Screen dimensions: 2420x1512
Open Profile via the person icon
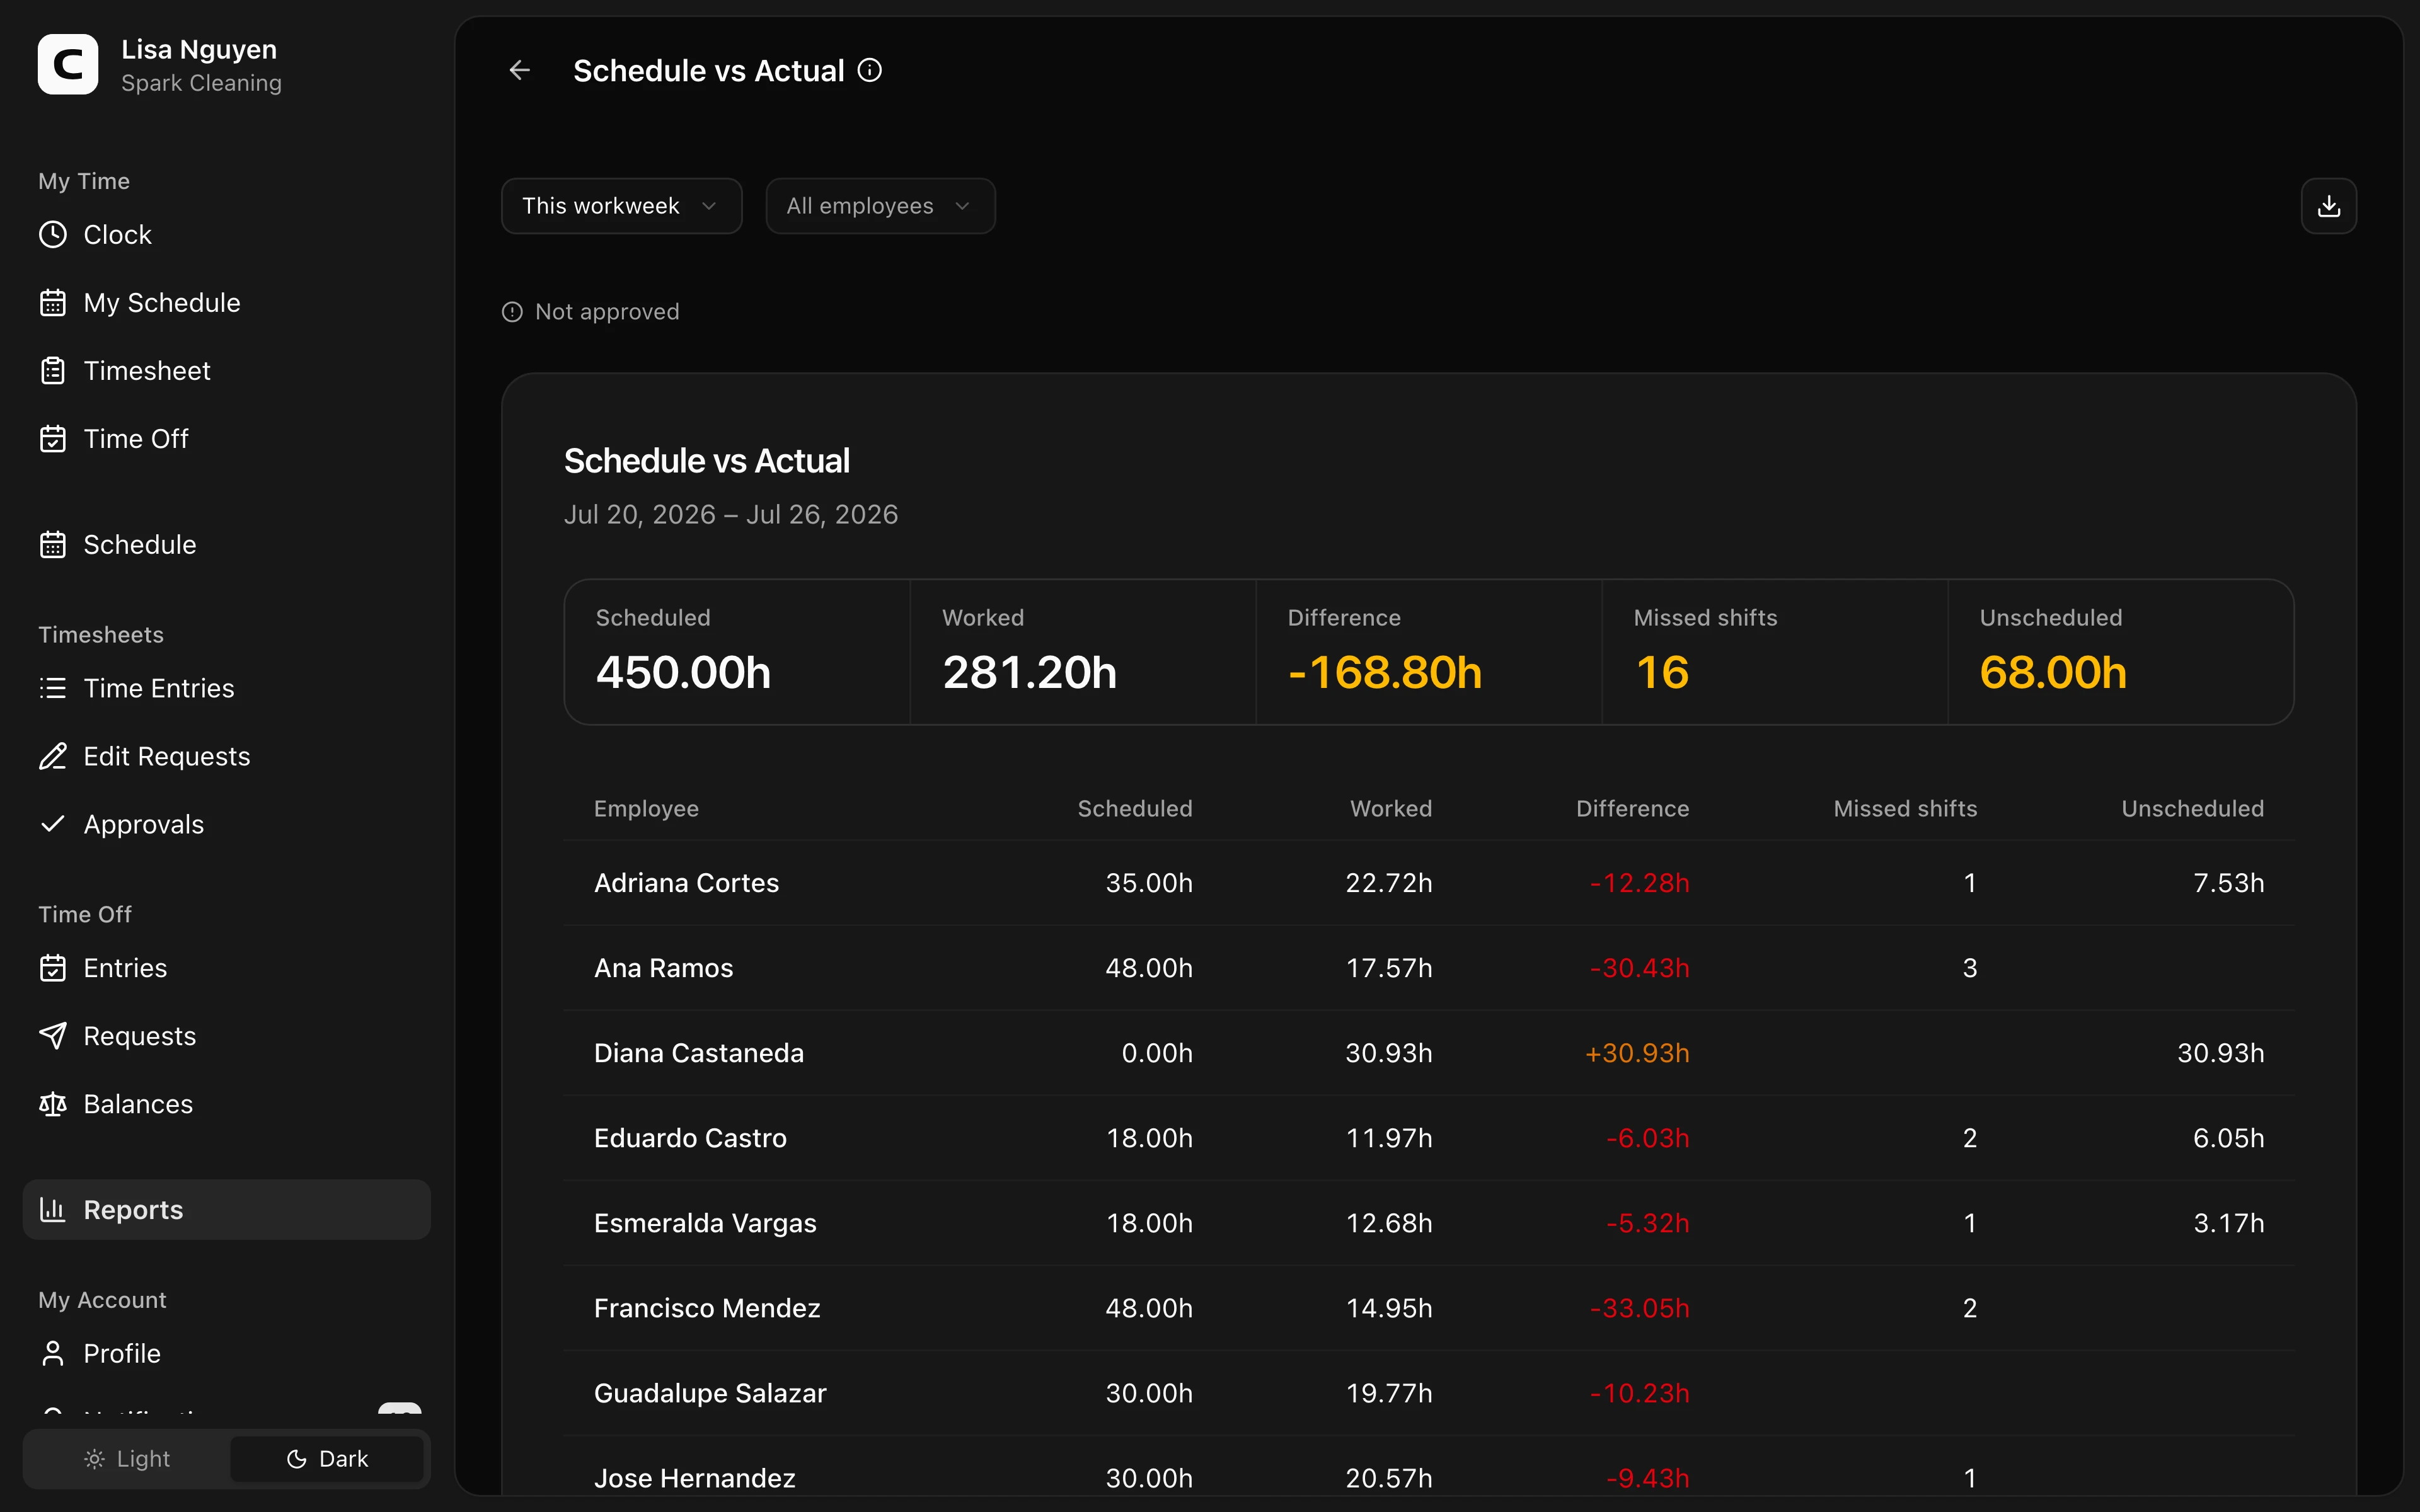(53, 1353)
